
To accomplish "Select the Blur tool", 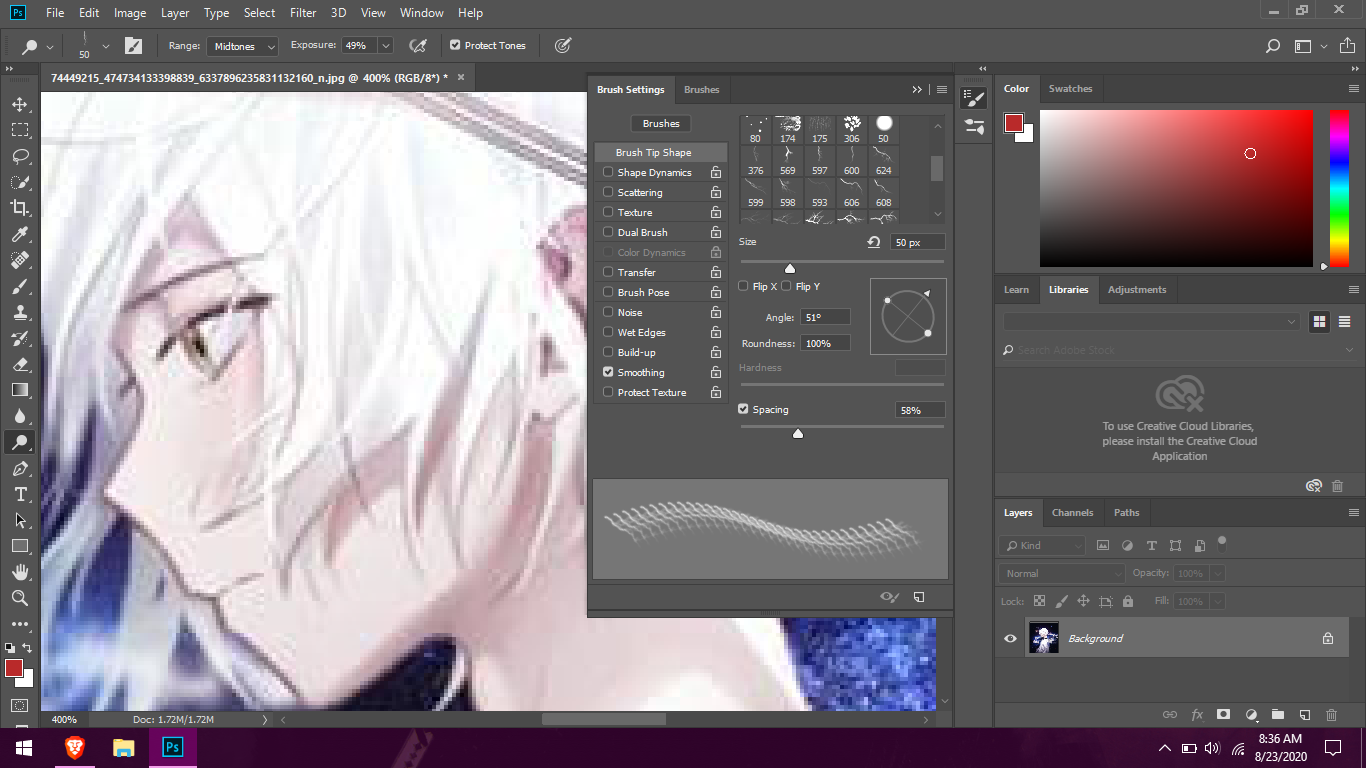I will [19, 416].
